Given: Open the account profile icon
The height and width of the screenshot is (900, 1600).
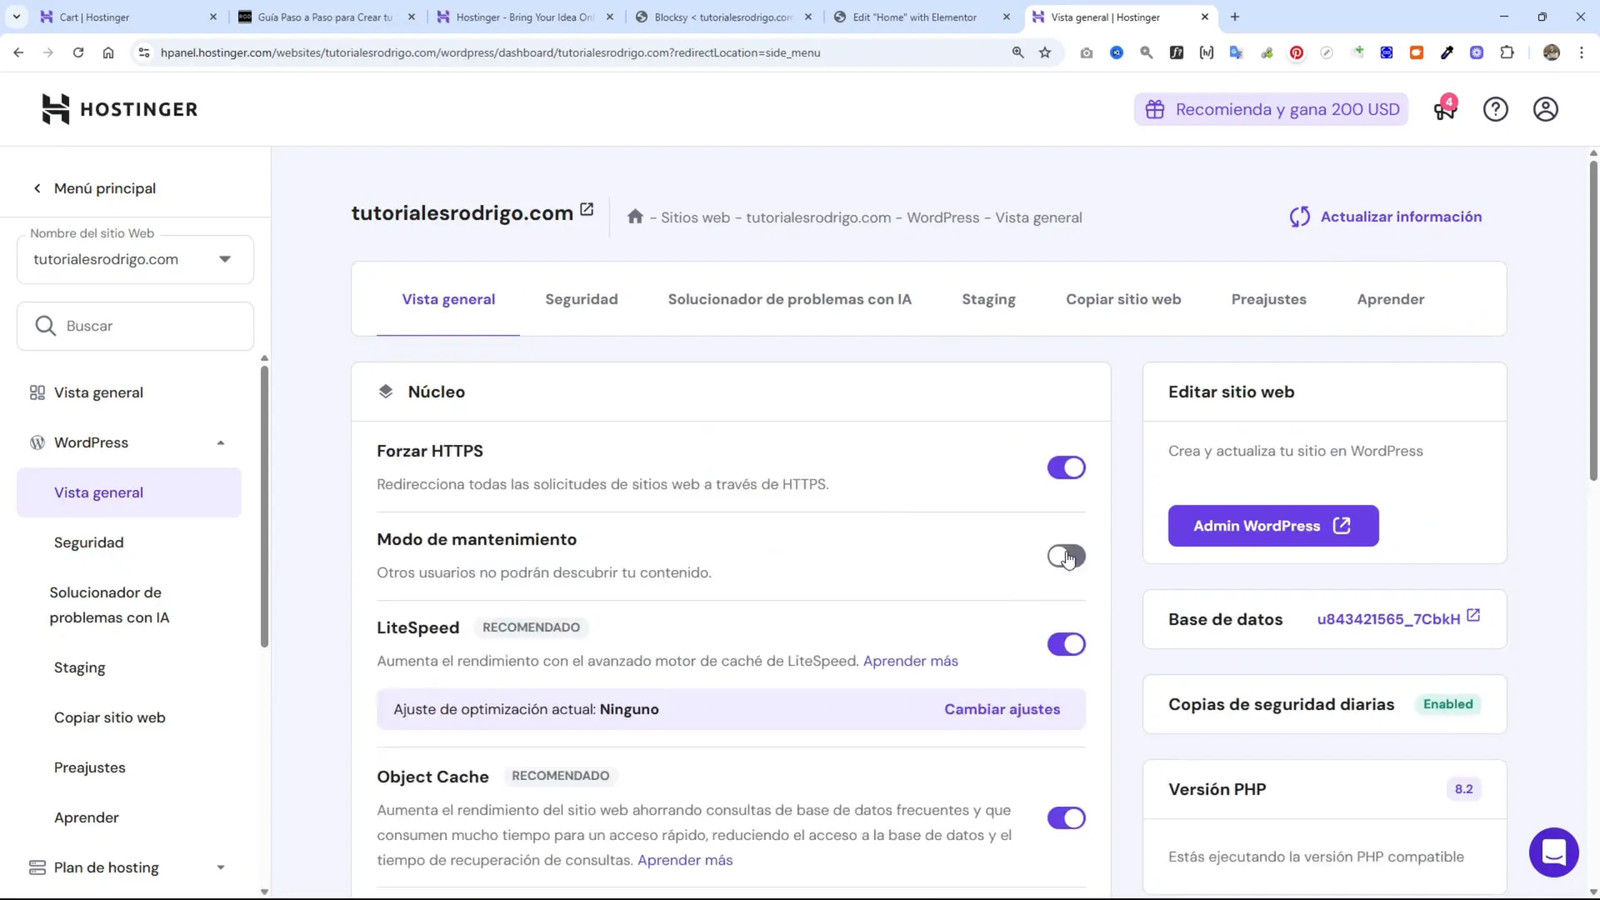Looking at the screenshot, I should pyautogui.click(x=1545, y=110).
